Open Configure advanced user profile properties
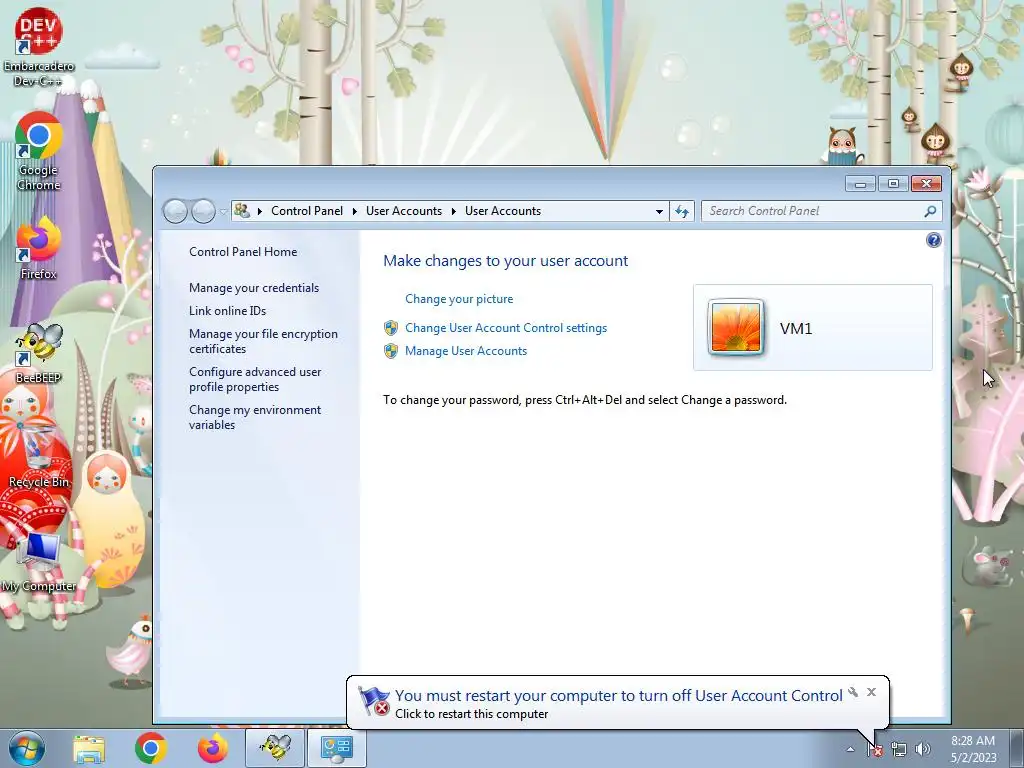The width and height of the screenshot is (1024, 768). point(255,379)
